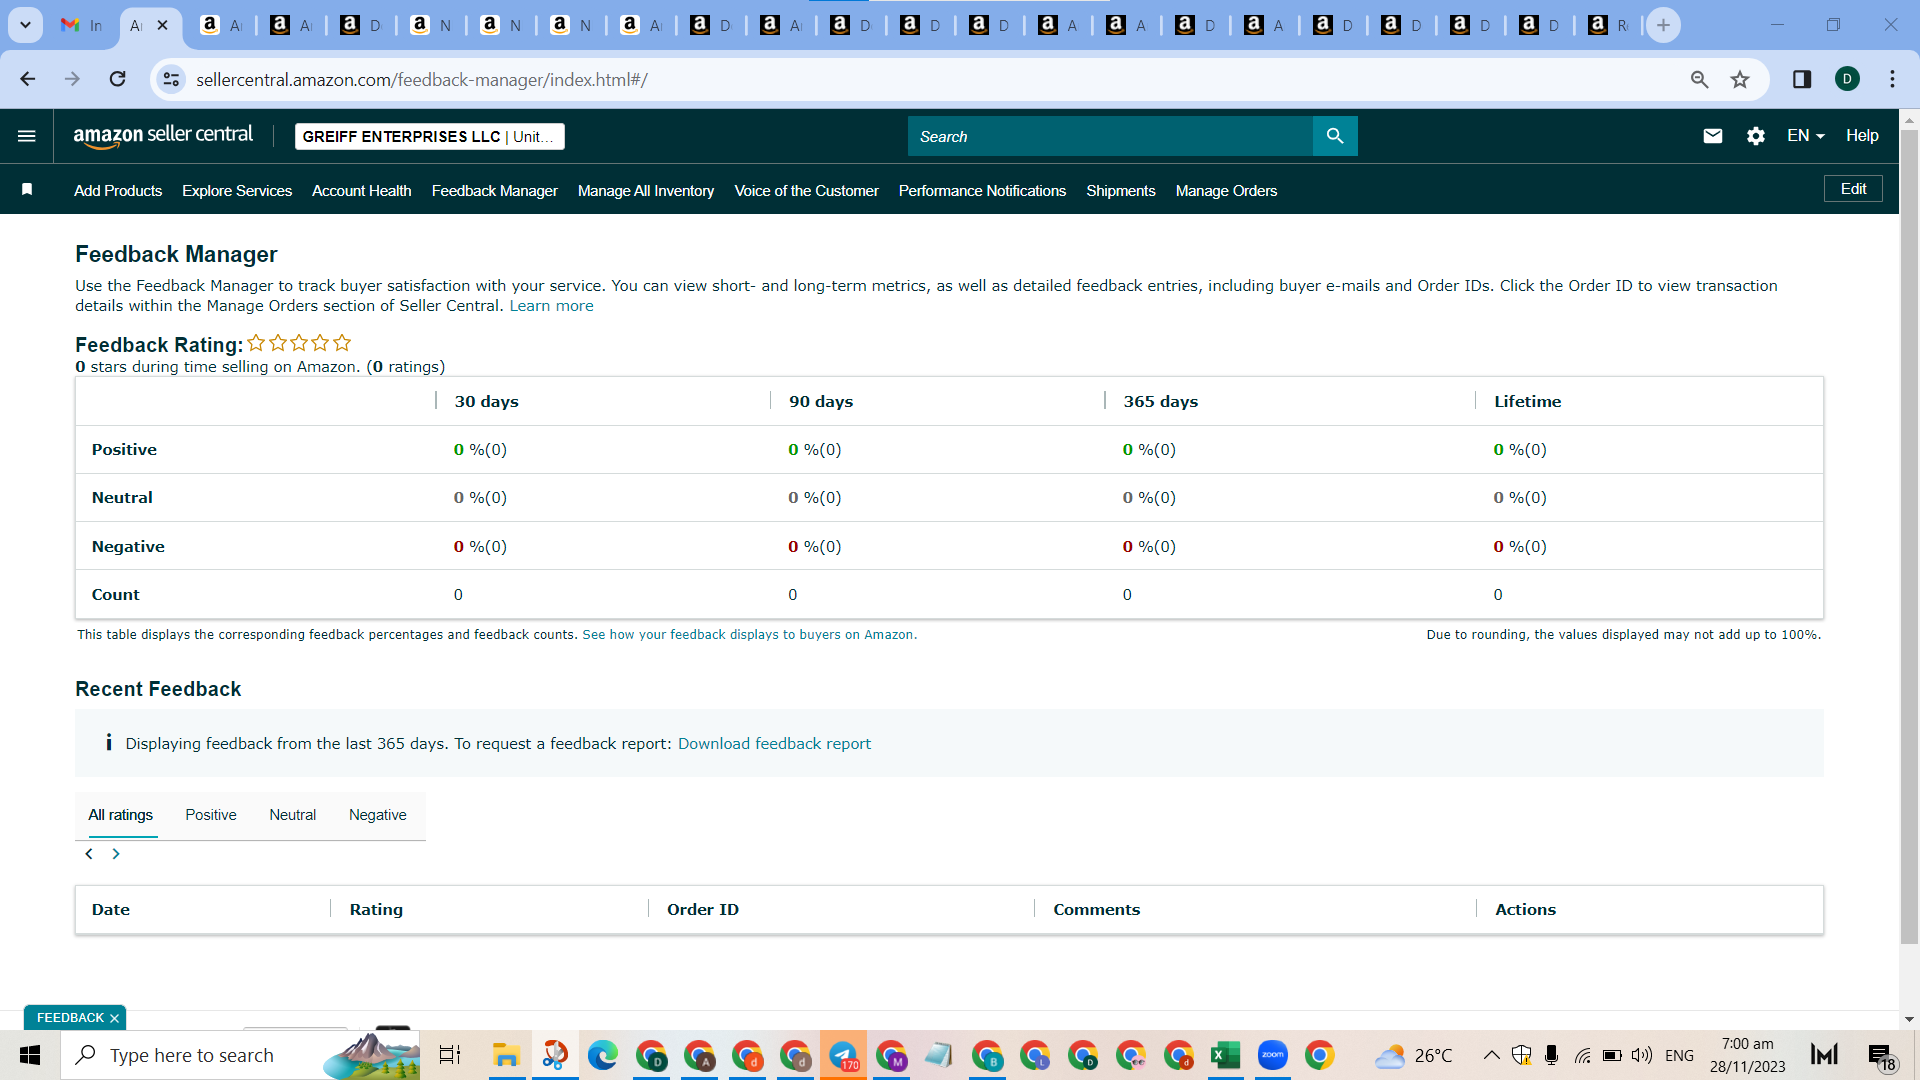
Task: Open the volume control icon
Action: pyautogui.click(x=1641, y=1055)
